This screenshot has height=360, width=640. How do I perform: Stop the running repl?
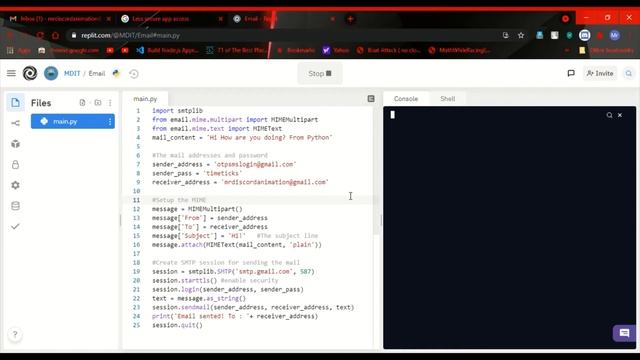point(320,73)
